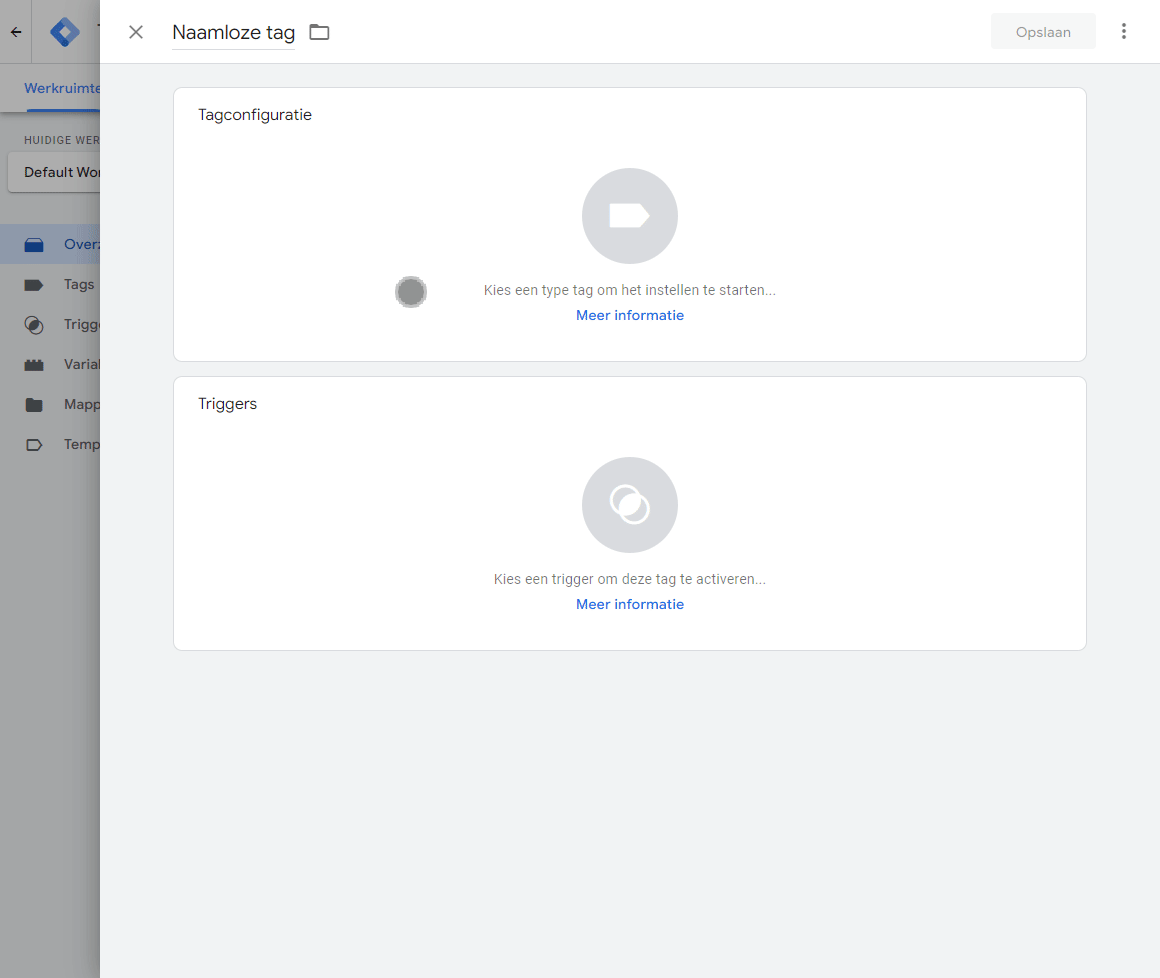The height and width of the screenshot is (978, 1160).
Task: Click the Variabelen sidebar brick icon
Action: pyautogui.click(x=34, y=365)
